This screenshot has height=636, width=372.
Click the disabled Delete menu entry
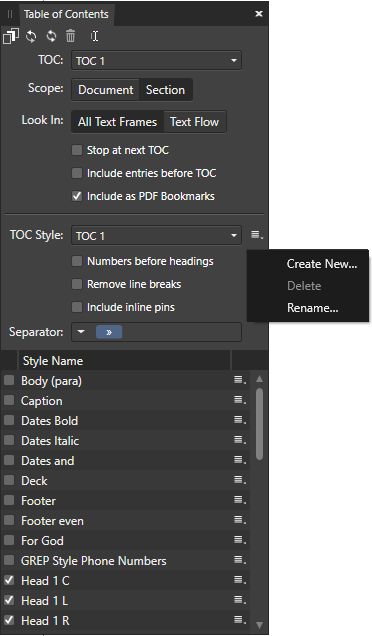(304, 286)
